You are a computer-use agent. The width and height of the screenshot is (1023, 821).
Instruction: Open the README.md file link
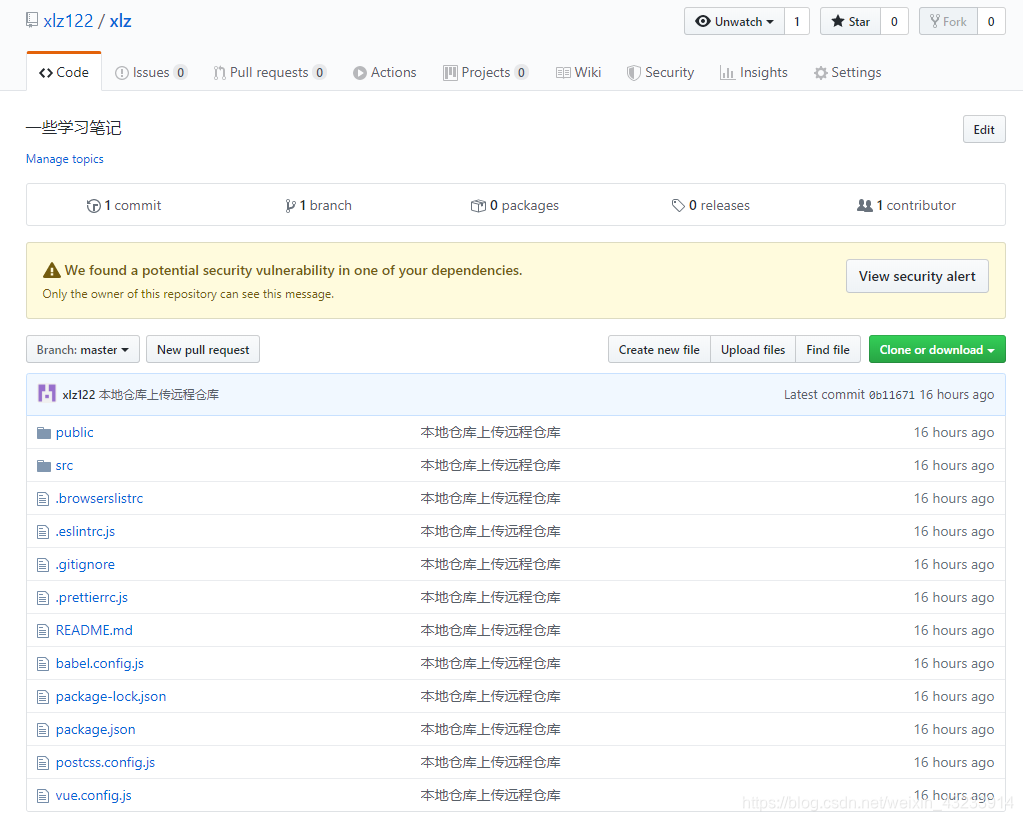(94, 630)
